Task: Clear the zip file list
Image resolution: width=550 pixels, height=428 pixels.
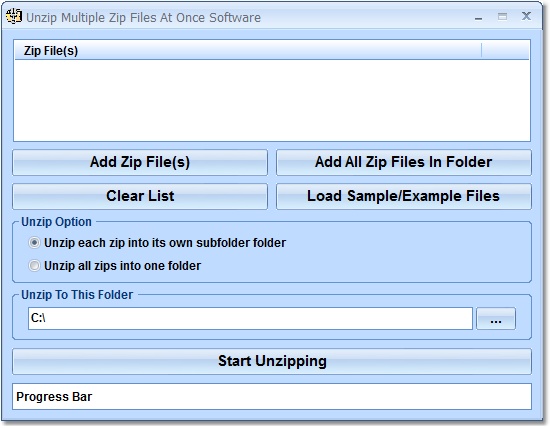Action: pyautogui.click(x=140, y=196)
